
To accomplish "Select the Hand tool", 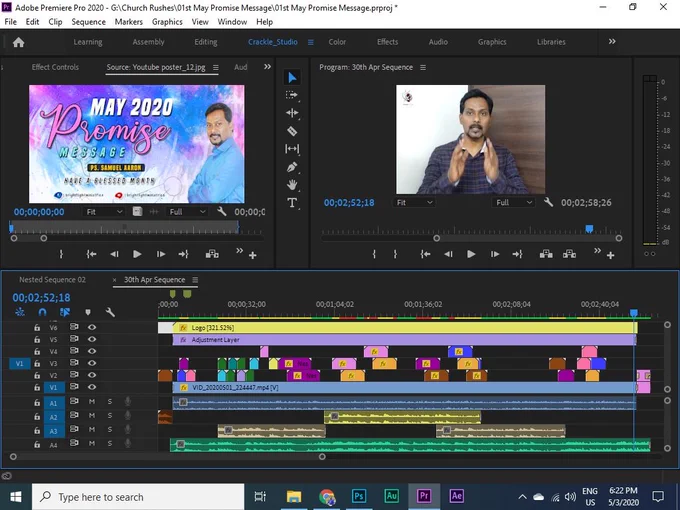I will pyautogui.click(x=292, y=185).
